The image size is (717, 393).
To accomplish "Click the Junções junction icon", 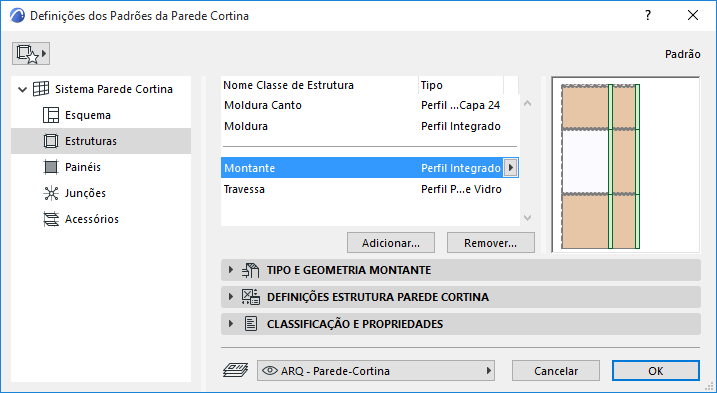I will 51,193.
